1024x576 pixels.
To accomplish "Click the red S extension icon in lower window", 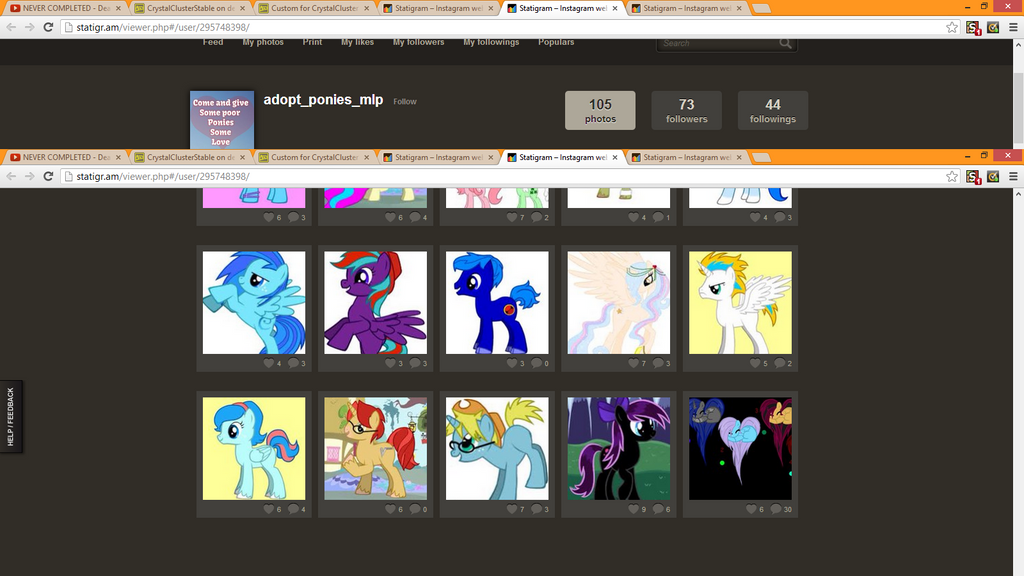I will [x=973, y=176].
